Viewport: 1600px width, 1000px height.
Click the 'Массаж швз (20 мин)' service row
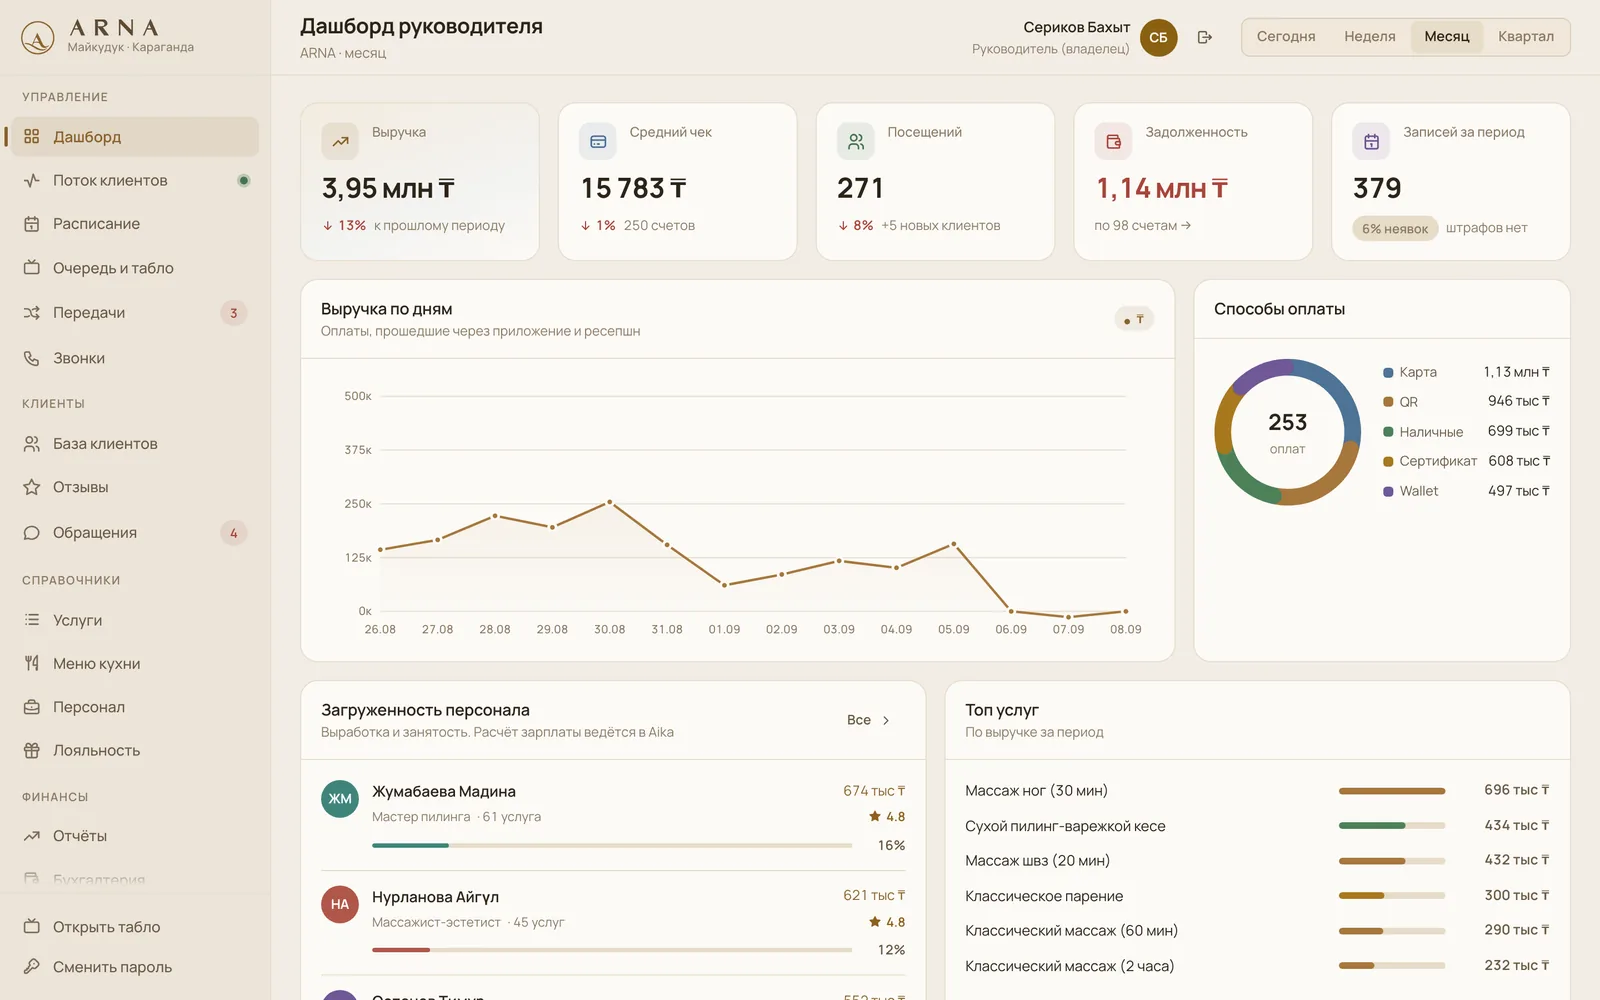coord(1257,861)
